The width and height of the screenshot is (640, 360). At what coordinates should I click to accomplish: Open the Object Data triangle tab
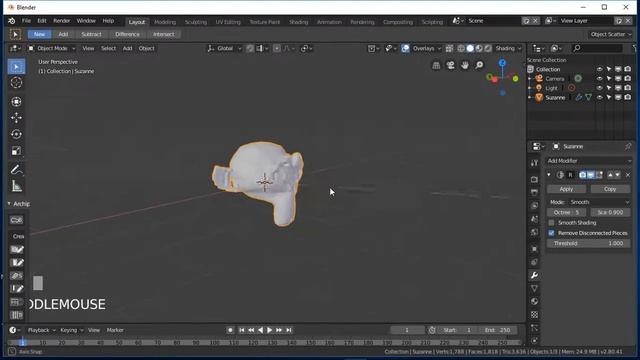pos(534,289)
